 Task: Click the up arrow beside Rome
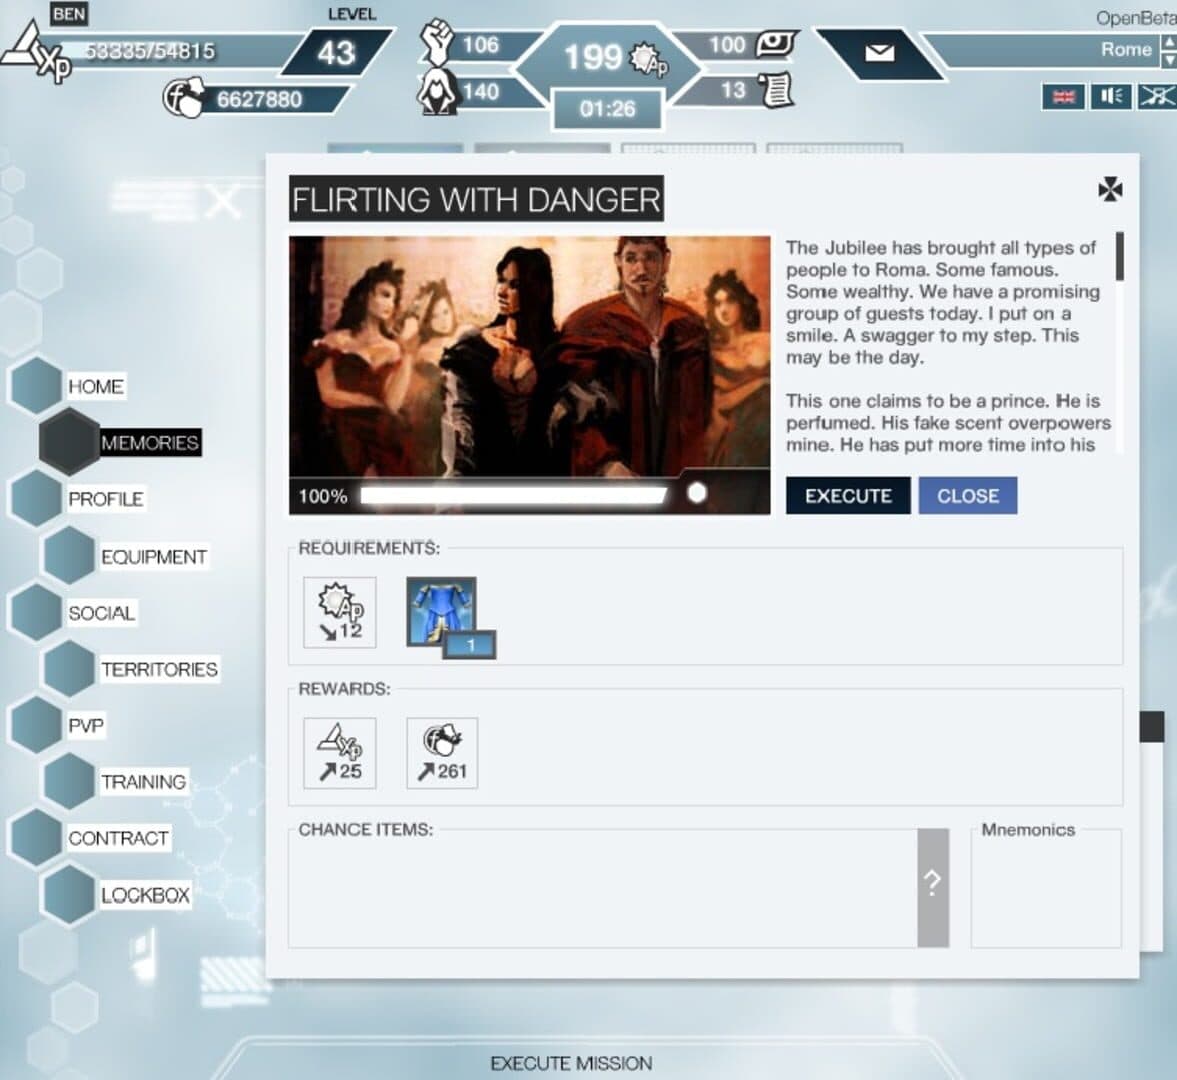click(x=1169, y=42)
